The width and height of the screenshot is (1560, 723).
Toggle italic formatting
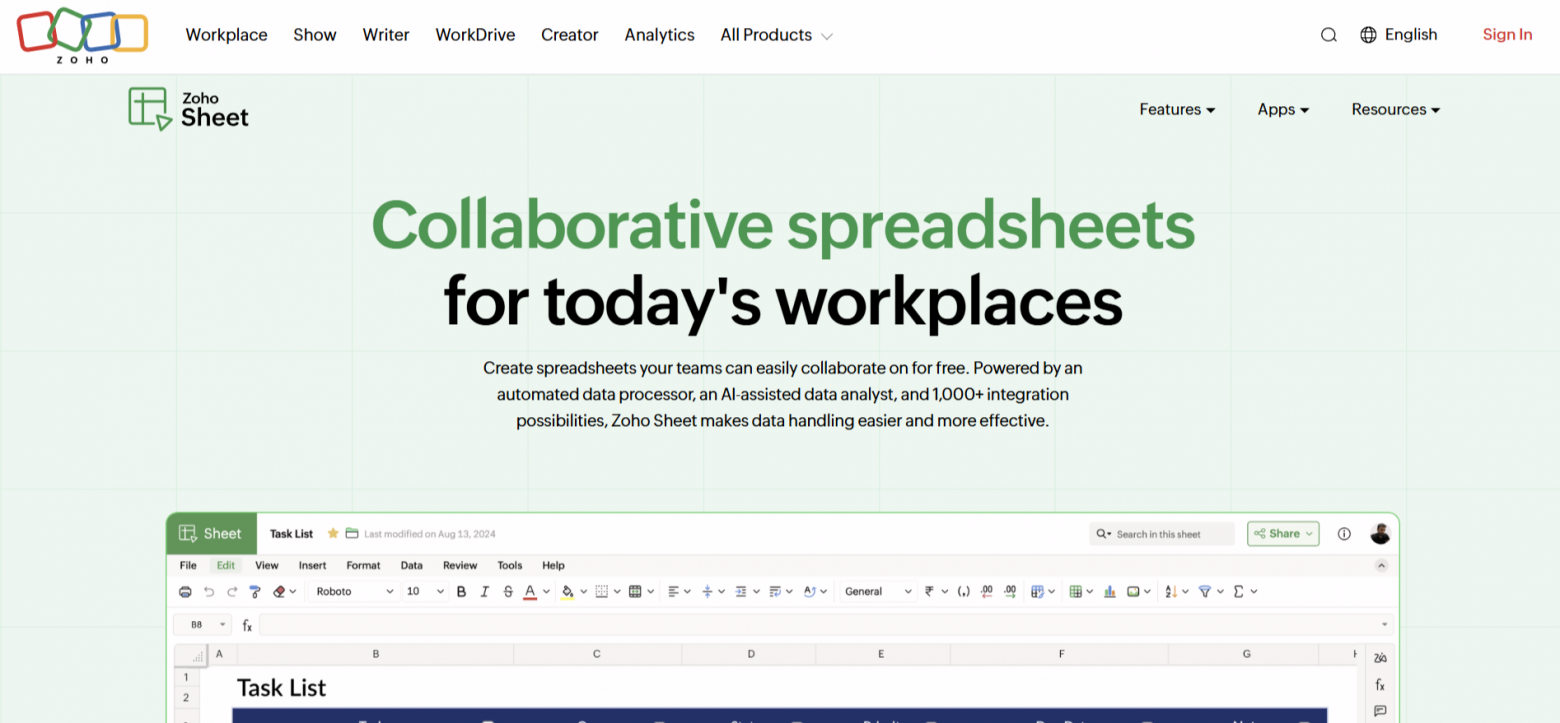pyautogui.click(x=485, y=592)
